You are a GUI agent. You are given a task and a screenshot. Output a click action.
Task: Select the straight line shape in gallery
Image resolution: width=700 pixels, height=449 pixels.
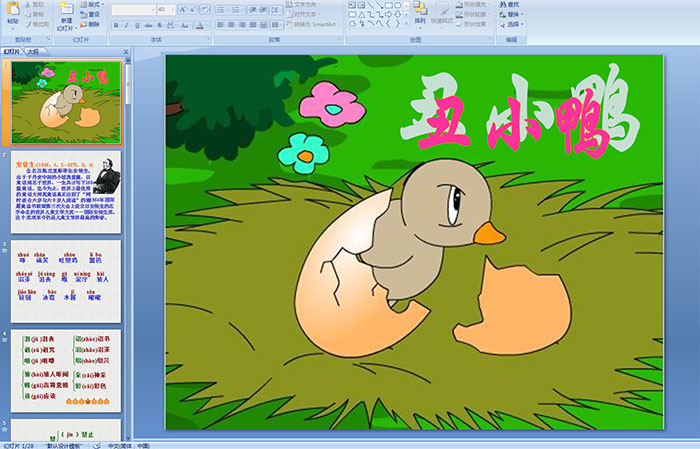coord(371,5)
